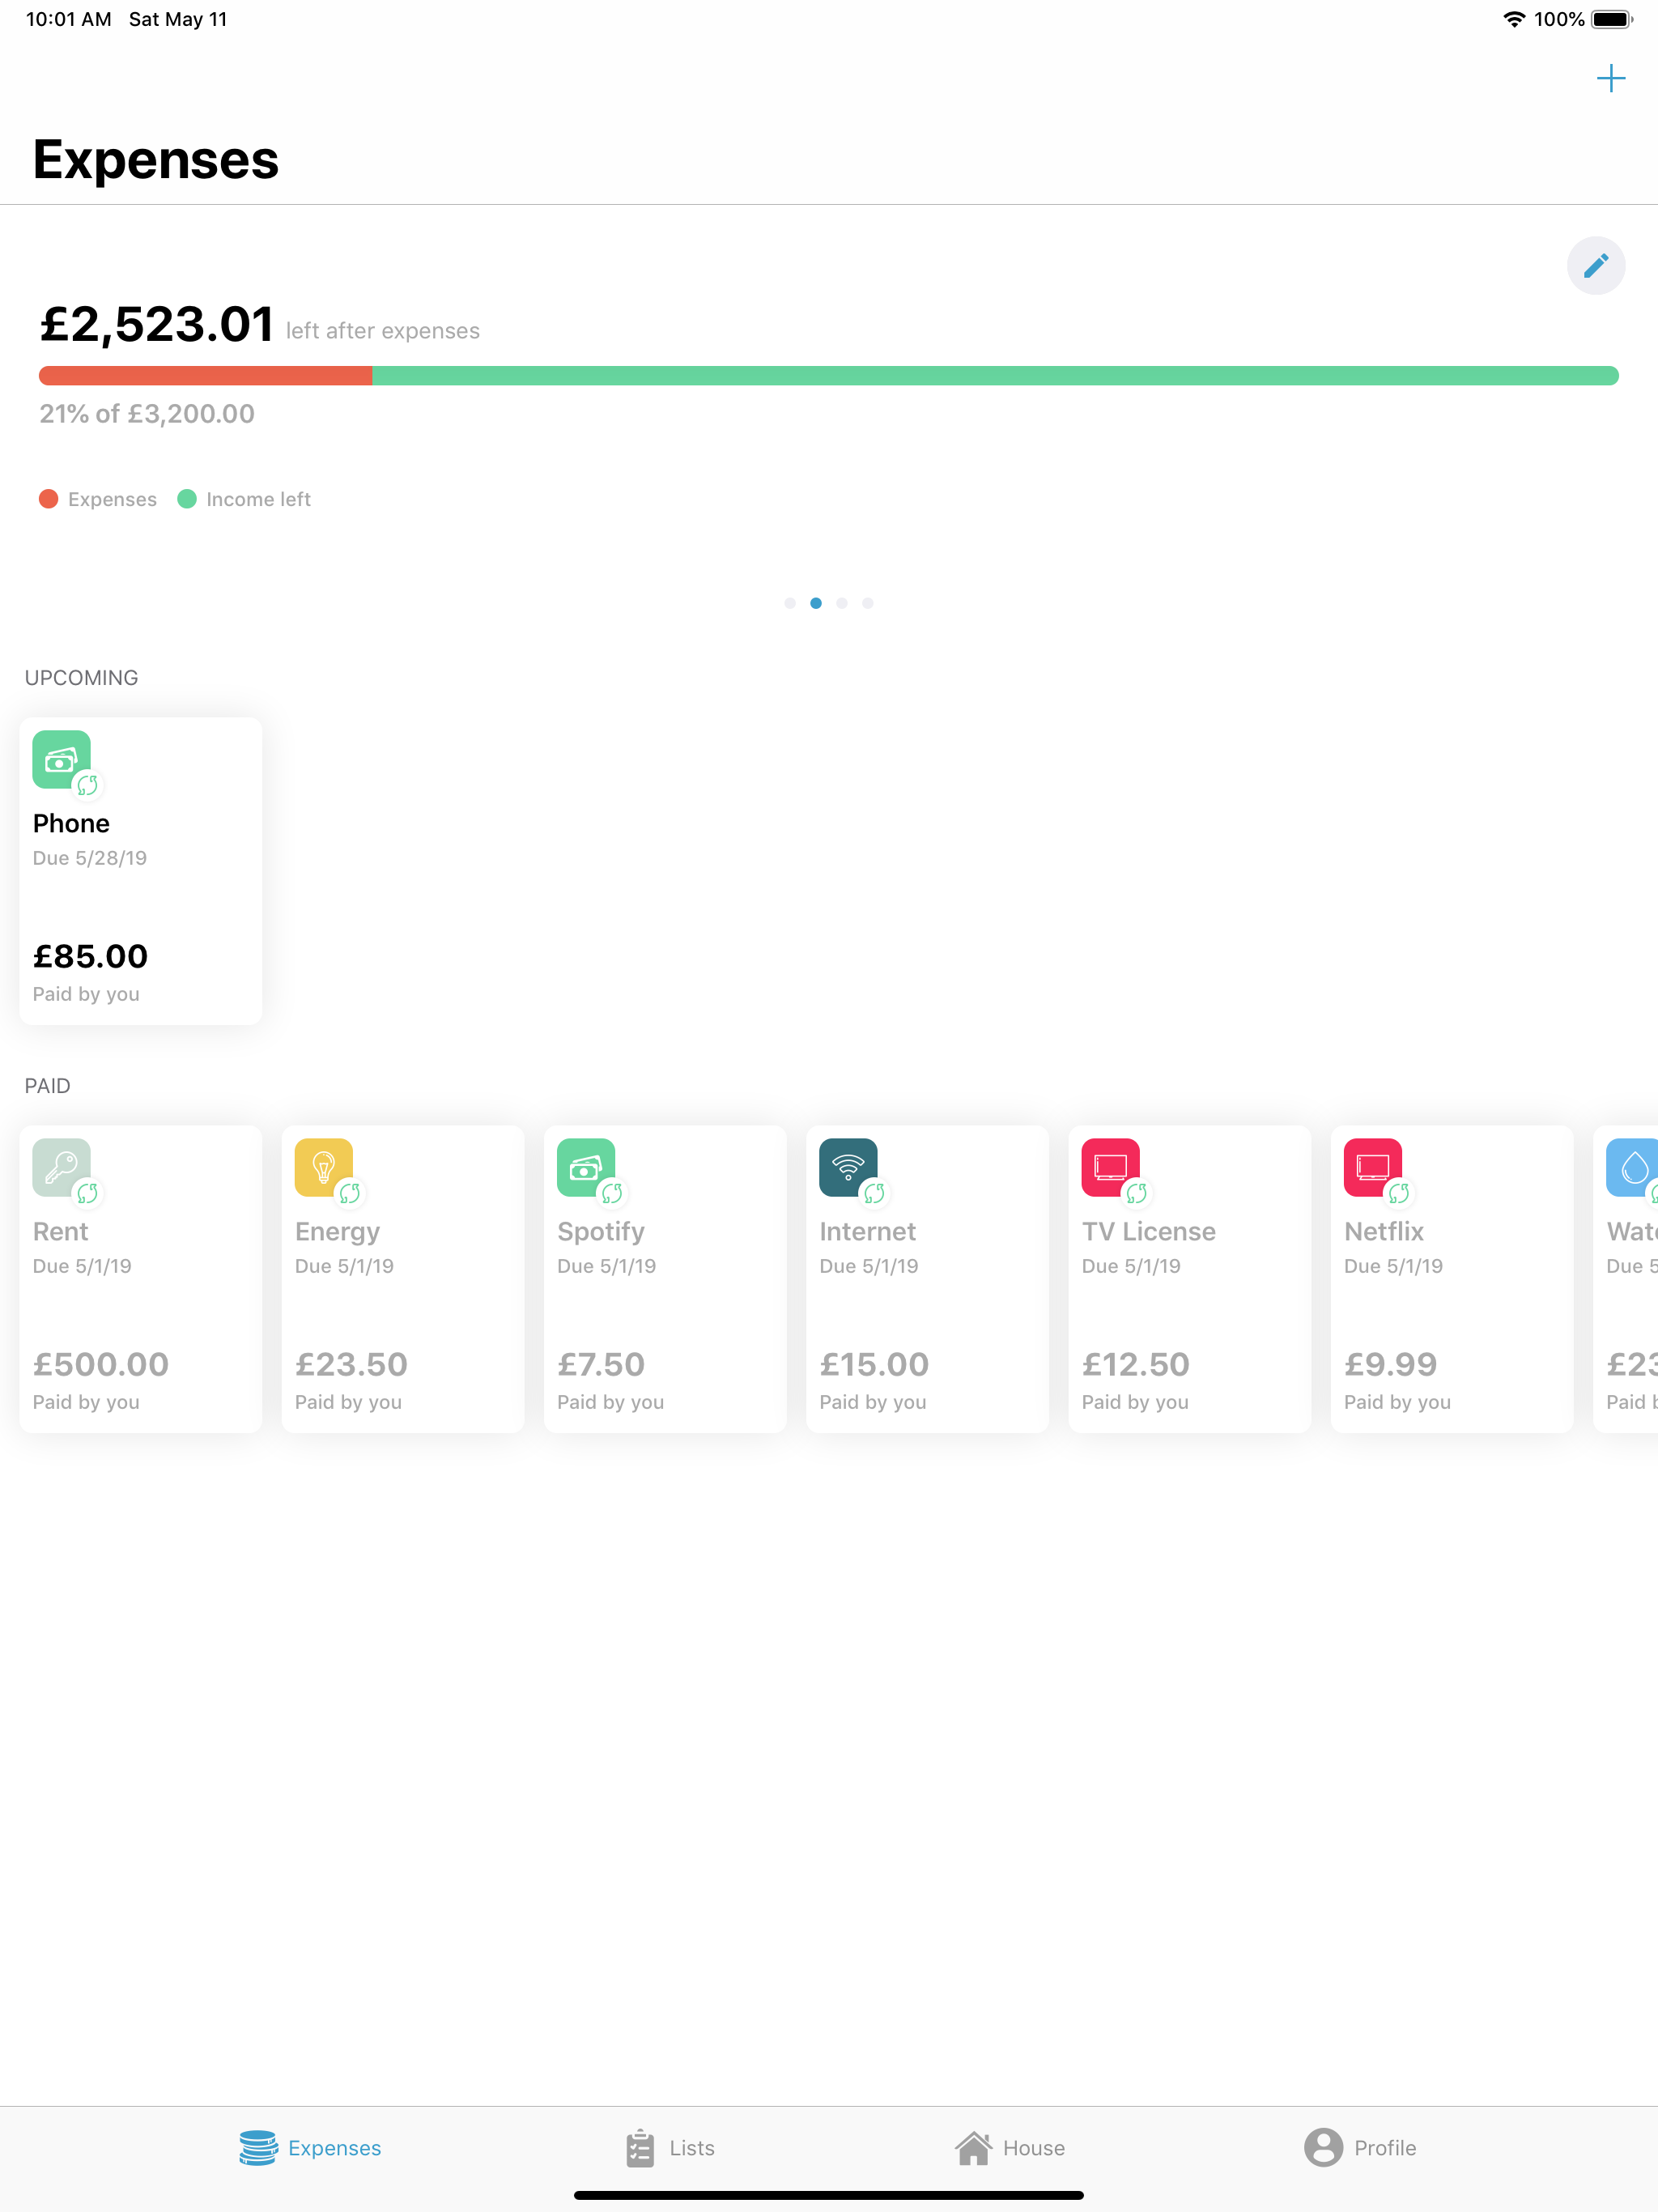Tap the UPCOMING section header
This screenshot has width=1658, height=2212.
82,678
